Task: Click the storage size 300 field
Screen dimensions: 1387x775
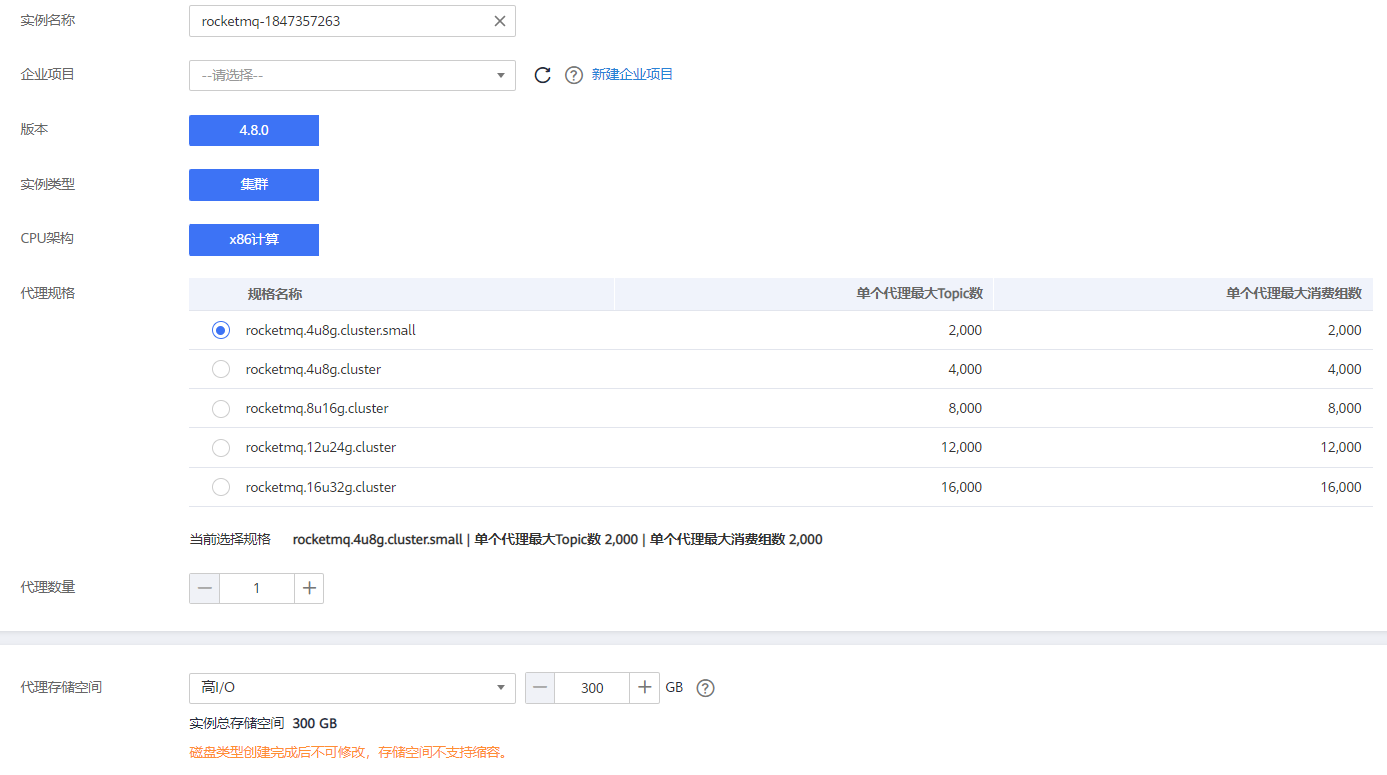Action: click(592, 688)
